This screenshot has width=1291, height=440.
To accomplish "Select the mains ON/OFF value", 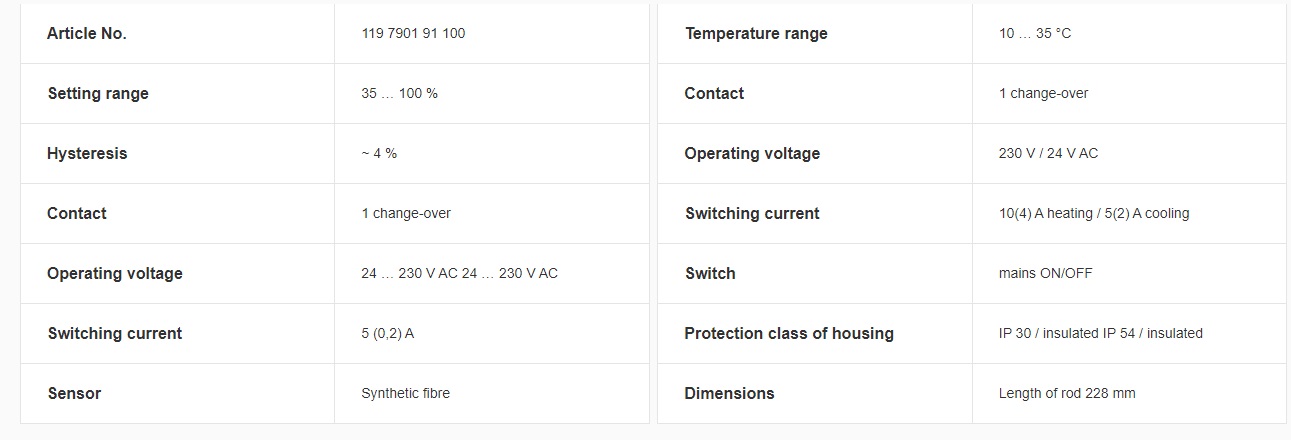I will (x=1046, y=273).
